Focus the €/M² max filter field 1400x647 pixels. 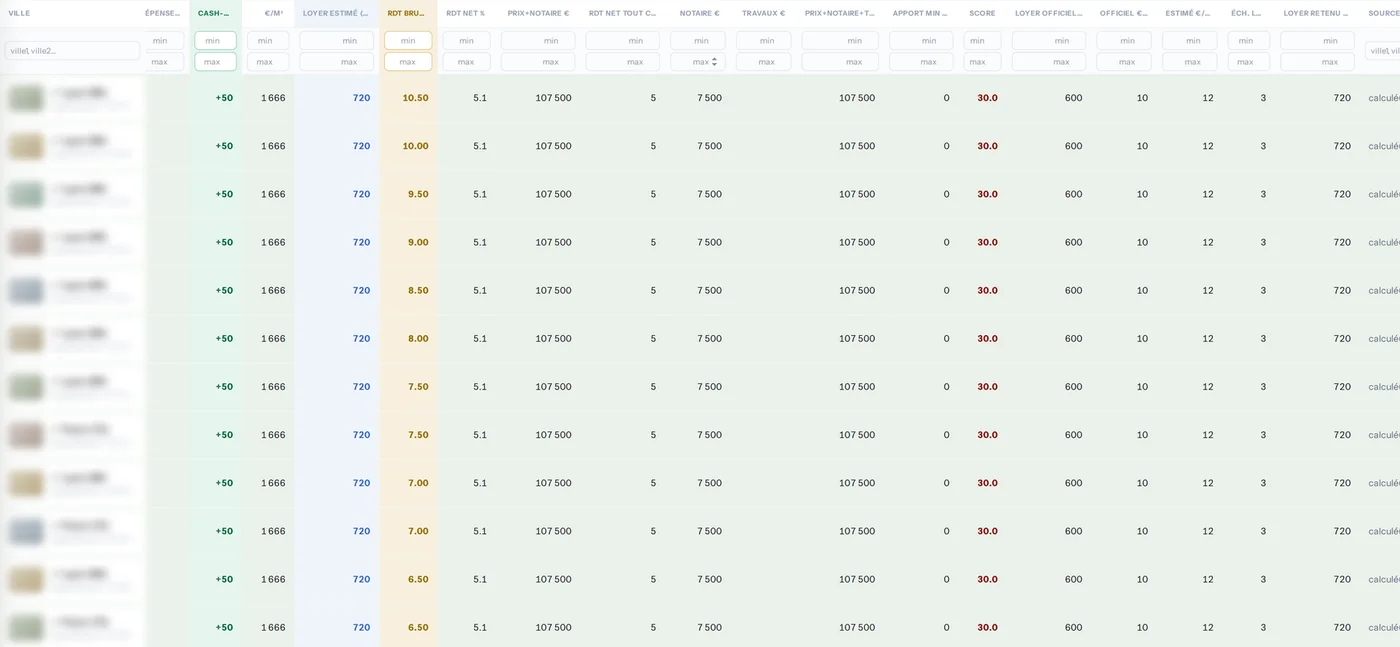pos(268,61)
